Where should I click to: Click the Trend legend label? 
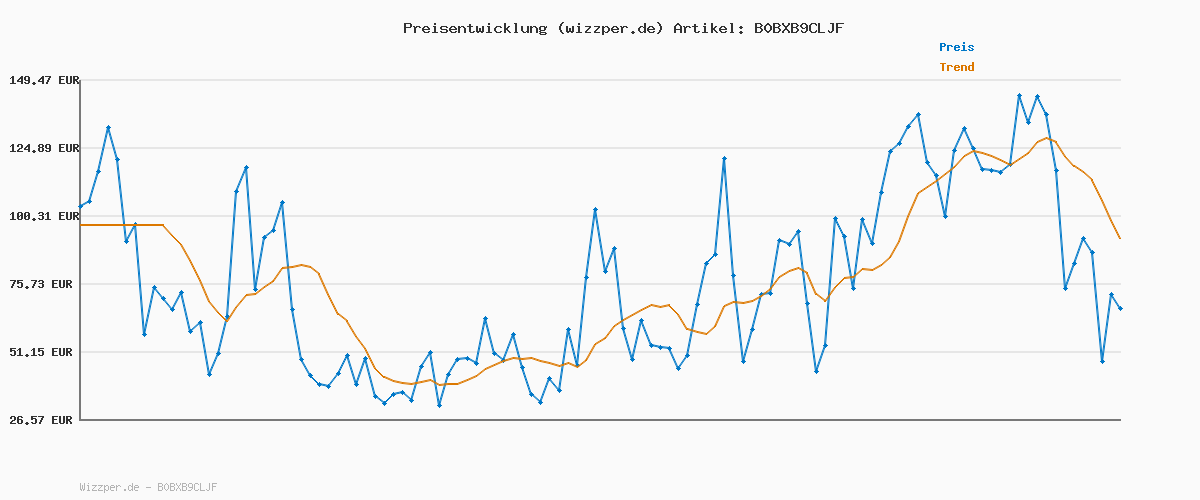tap(956, 67)
